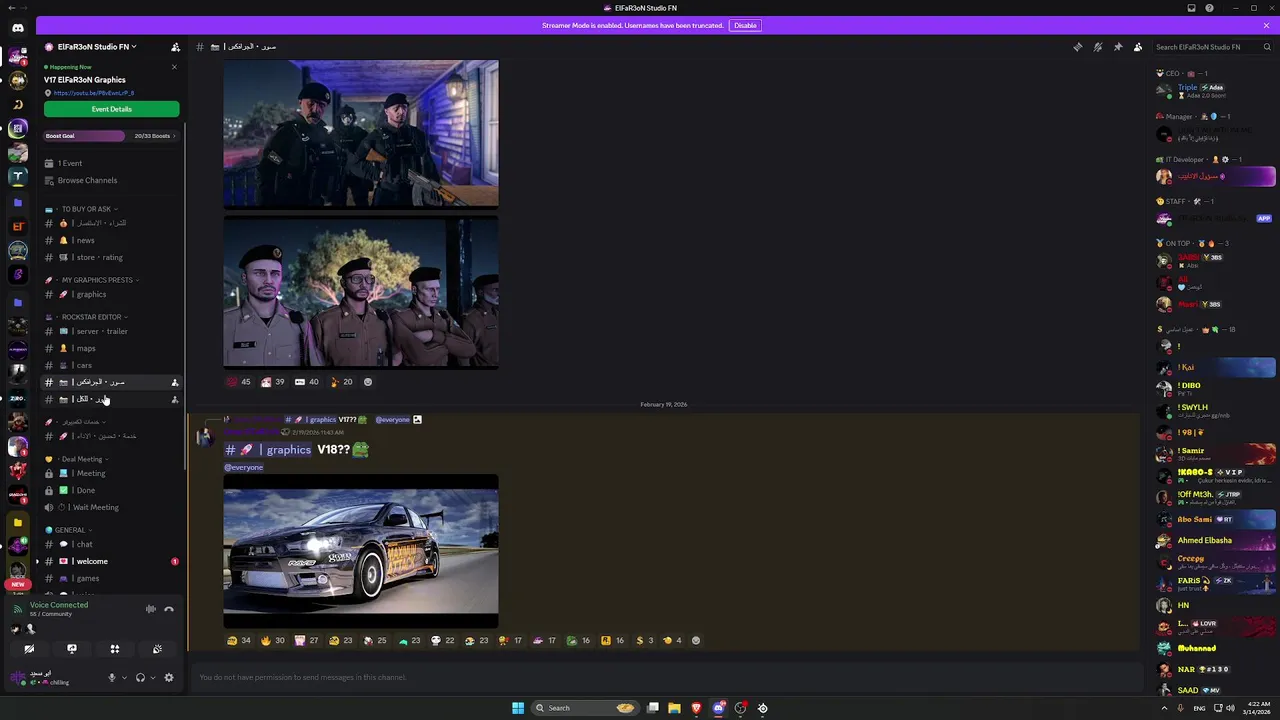The image size is (1280, 720).
Task: Open the Activities launcher icon
Action: (114, 649)
